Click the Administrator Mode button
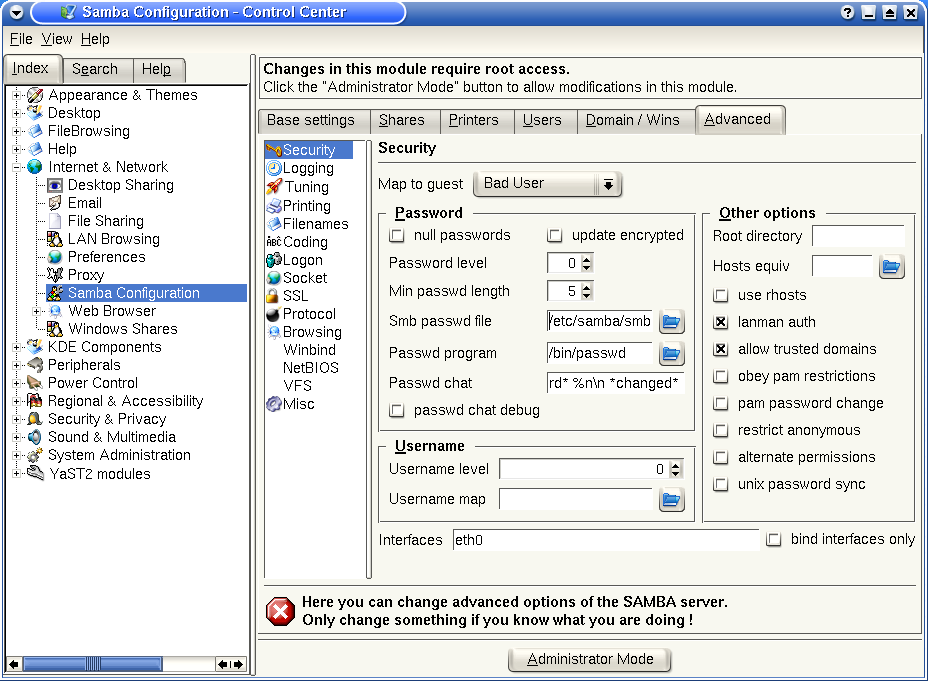928x681 pixels. click(590, 659)
